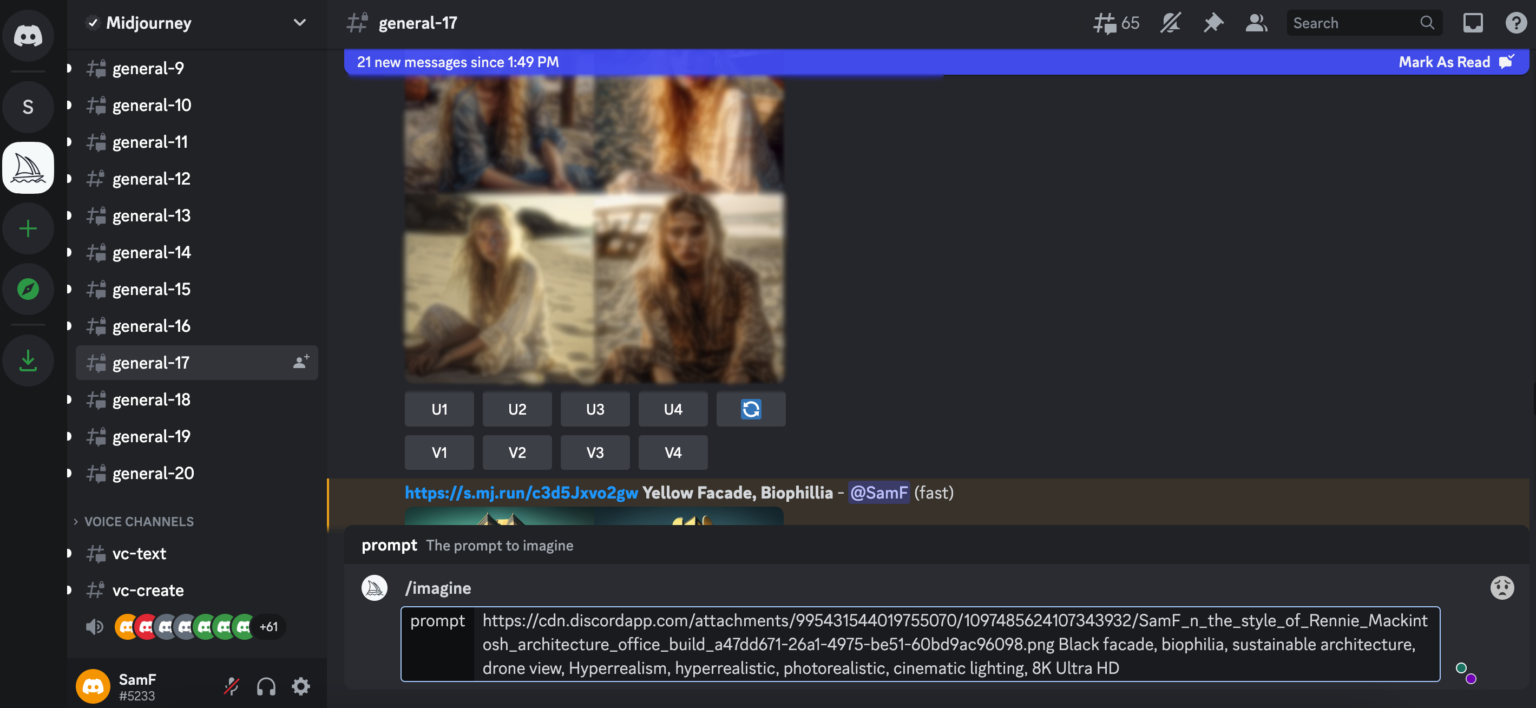Open the threads icon showing 65
Screen dimensions: 1536x708
coord(1116,23)
